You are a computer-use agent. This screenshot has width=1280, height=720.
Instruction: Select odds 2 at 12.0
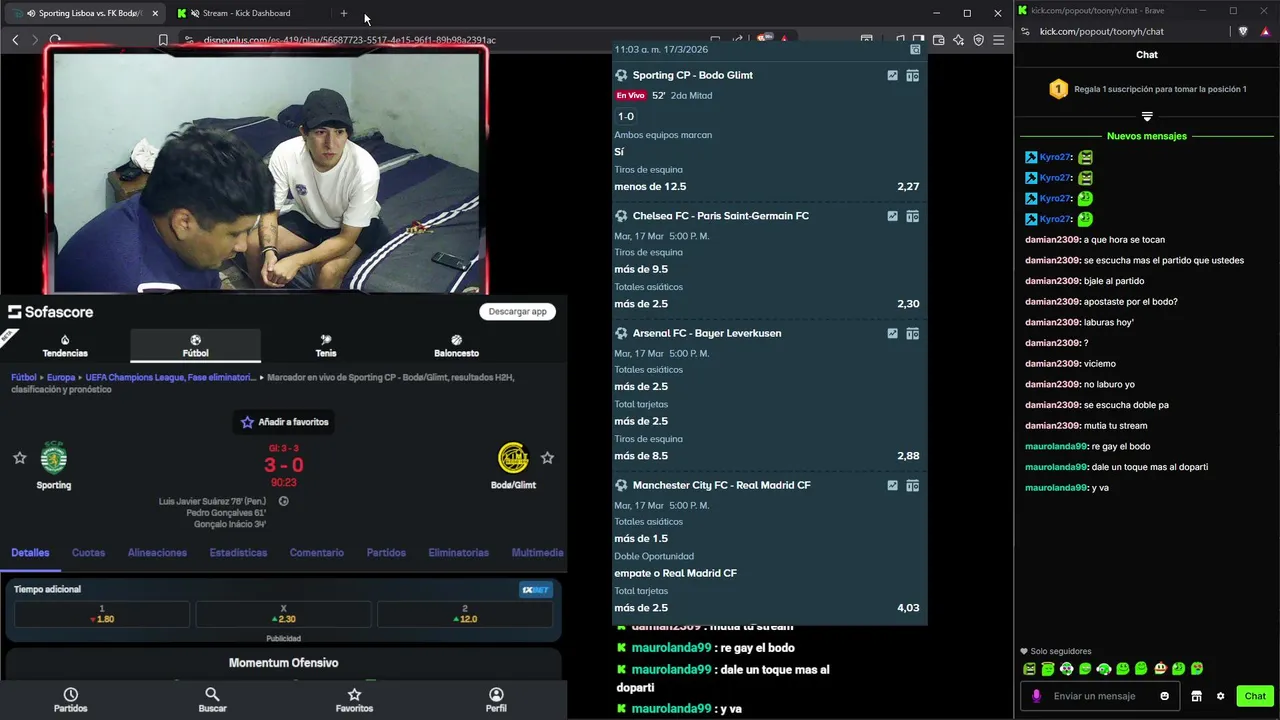click(465, 614)
